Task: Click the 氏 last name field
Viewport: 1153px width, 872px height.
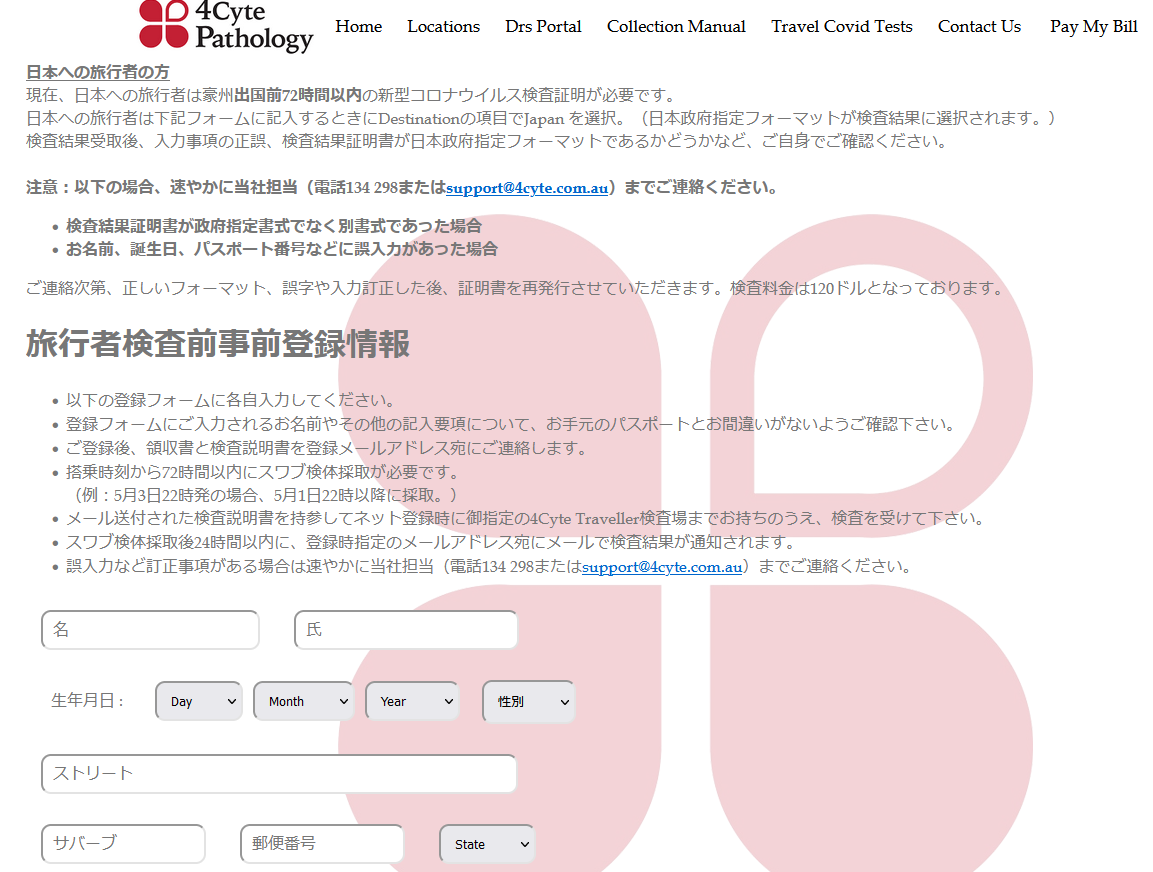Action: click(406, 629)
